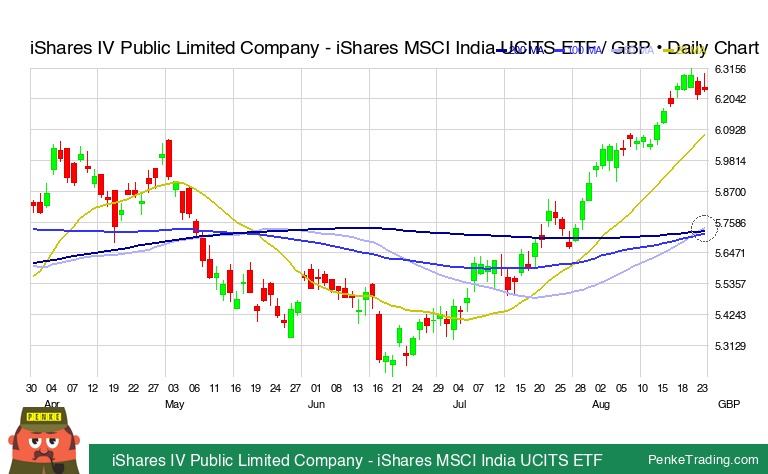768x474 pixels.
Task: Click the 5.8700 price axis label
Action: [730, 192]
